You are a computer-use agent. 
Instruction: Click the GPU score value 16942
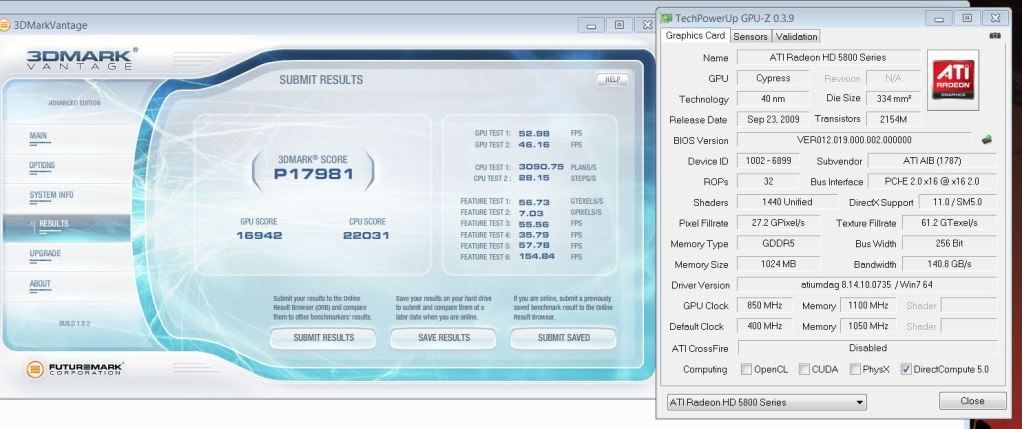[x=259, y=235]
